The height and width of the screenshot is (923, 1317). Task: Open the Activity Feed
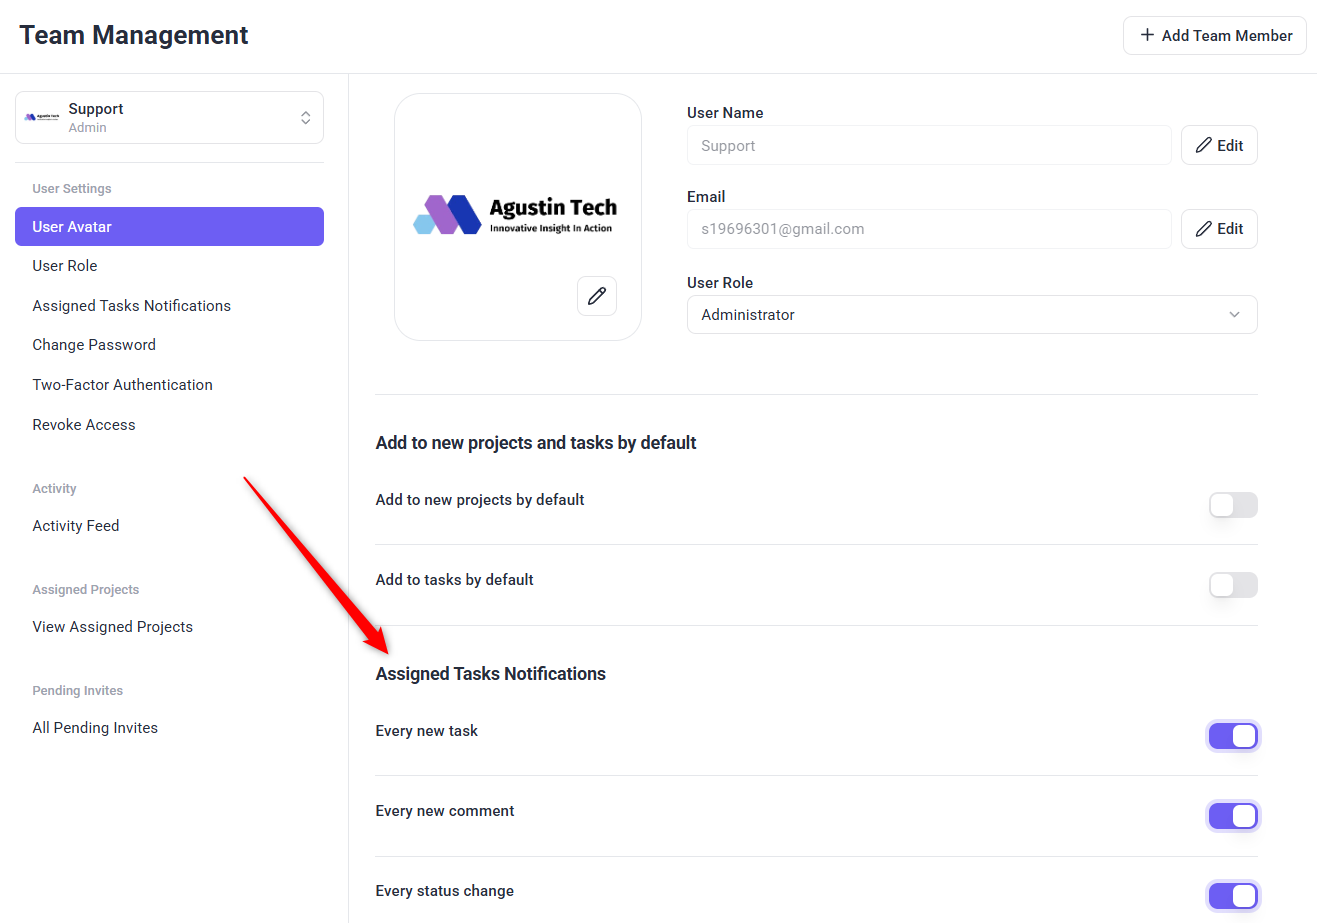coord(76,526)
